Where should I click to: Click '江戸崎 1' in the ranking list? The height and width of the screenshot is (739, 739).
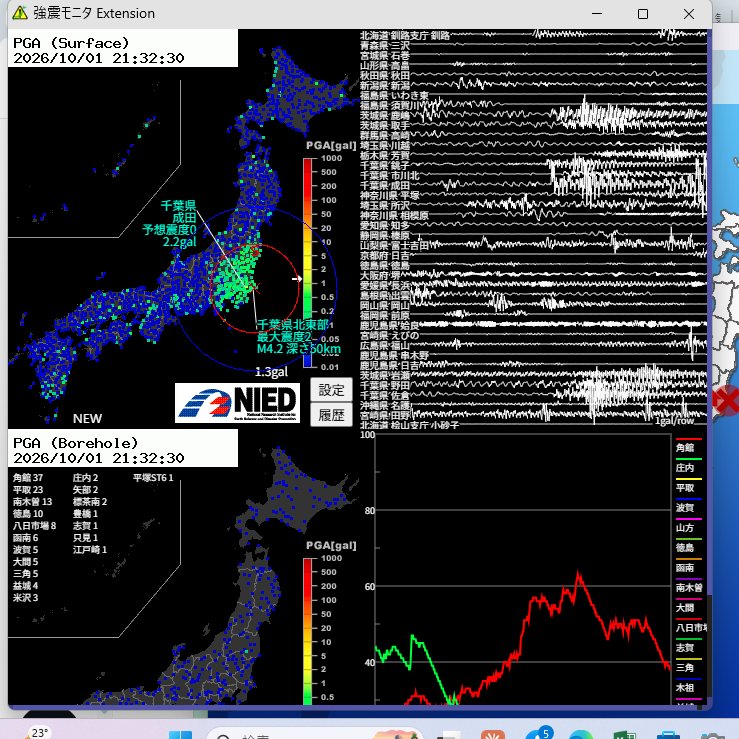tap(90, 550)
